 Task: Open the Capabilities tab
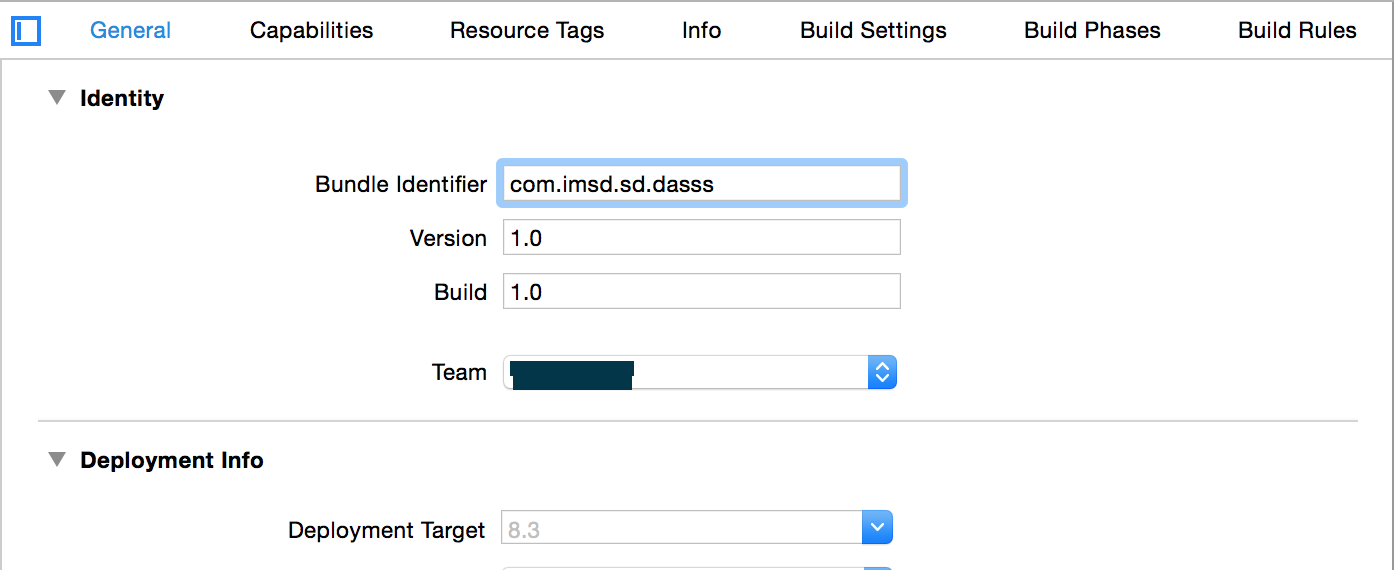coord(311,31)
